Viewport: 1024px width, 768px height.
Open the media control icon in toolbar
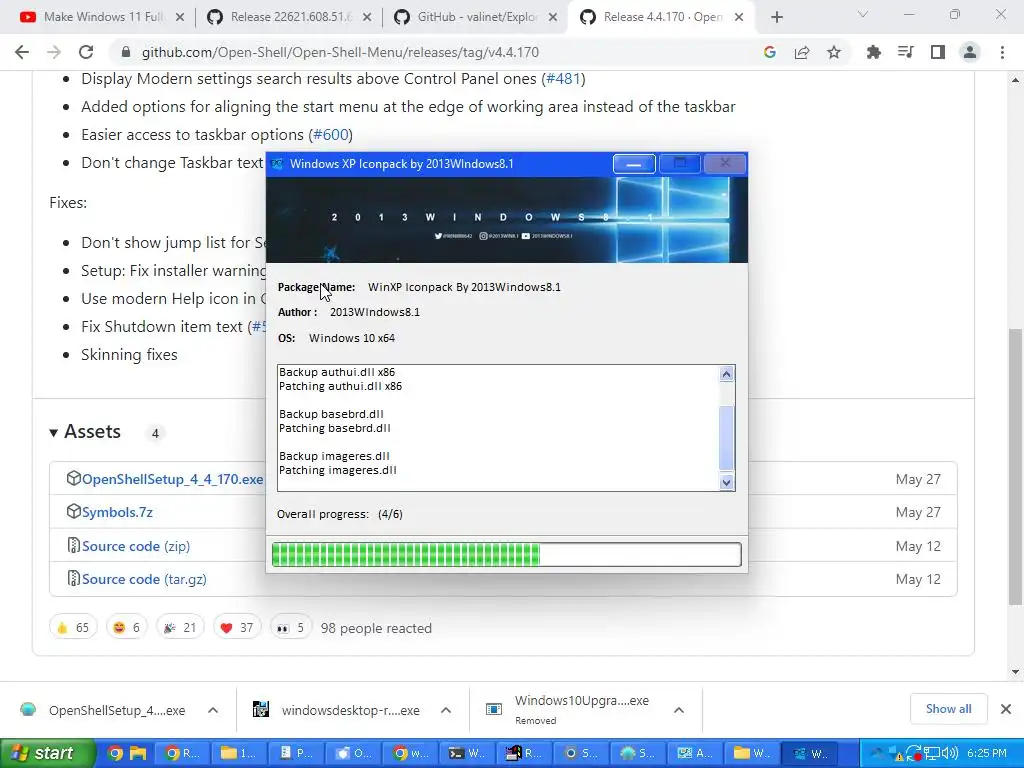[906, 52]
